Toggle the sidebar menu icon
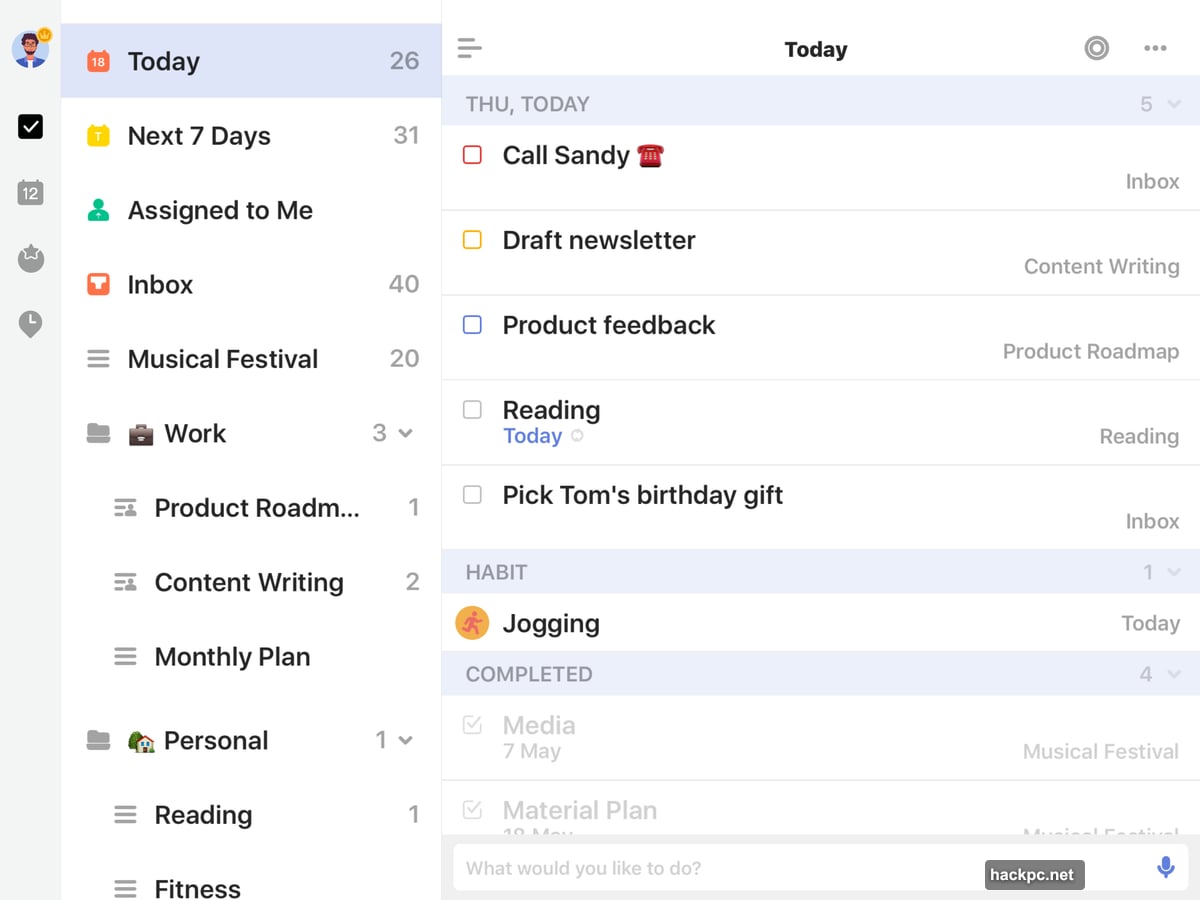The image size is (1200, 900). point(469,49)
